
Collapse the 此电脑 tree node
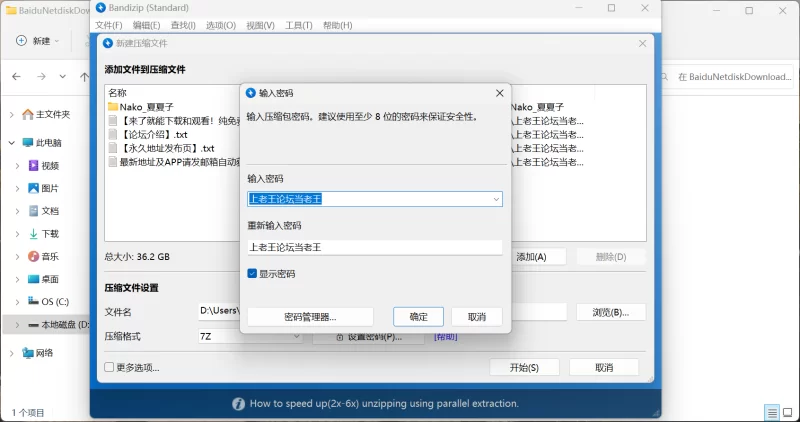[x=12, y=143]
